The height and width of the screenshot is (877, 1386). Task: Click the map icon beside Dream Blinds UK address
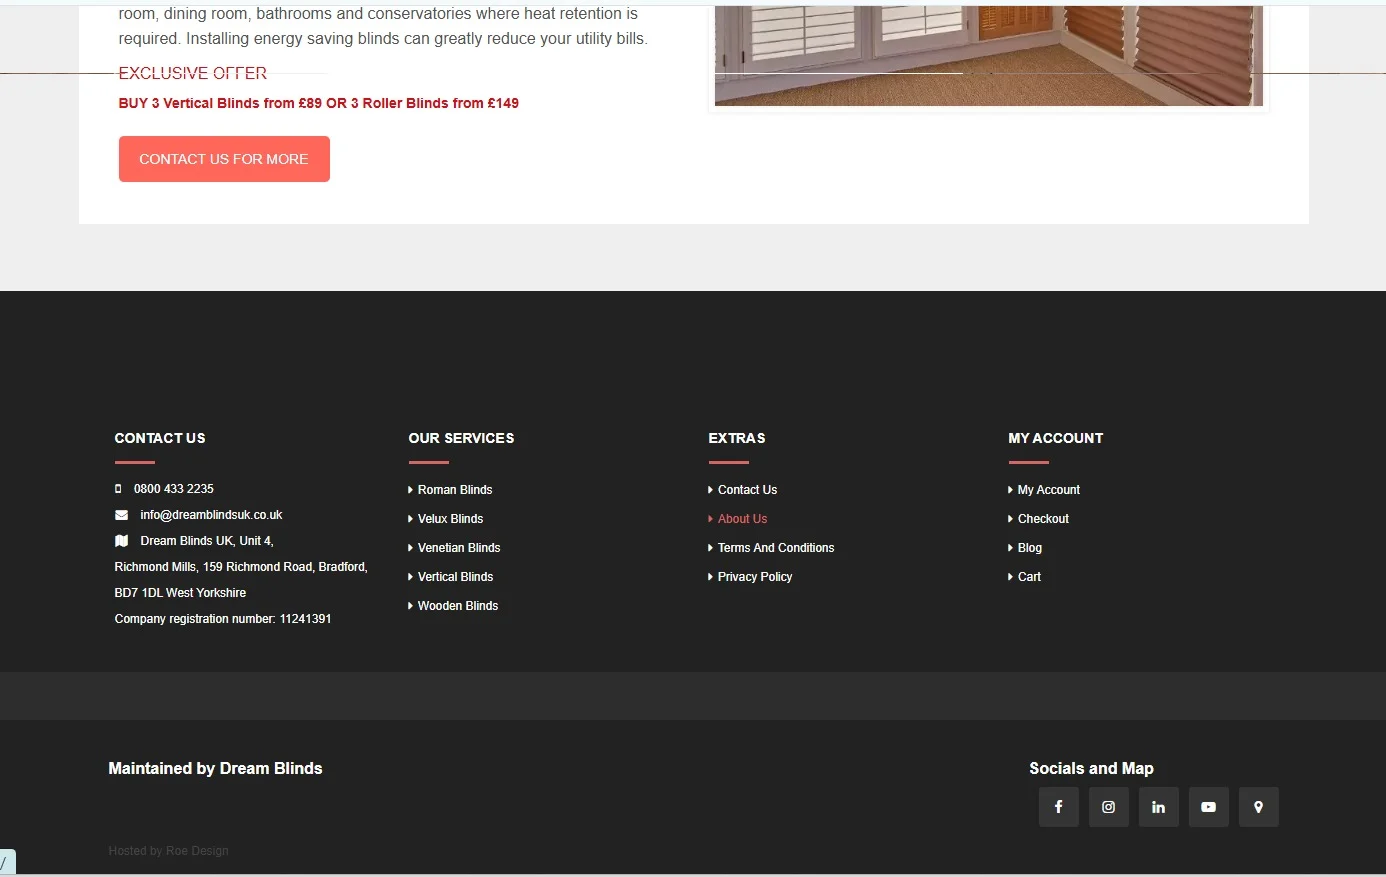pyautogui.click(x=122, y=541)
